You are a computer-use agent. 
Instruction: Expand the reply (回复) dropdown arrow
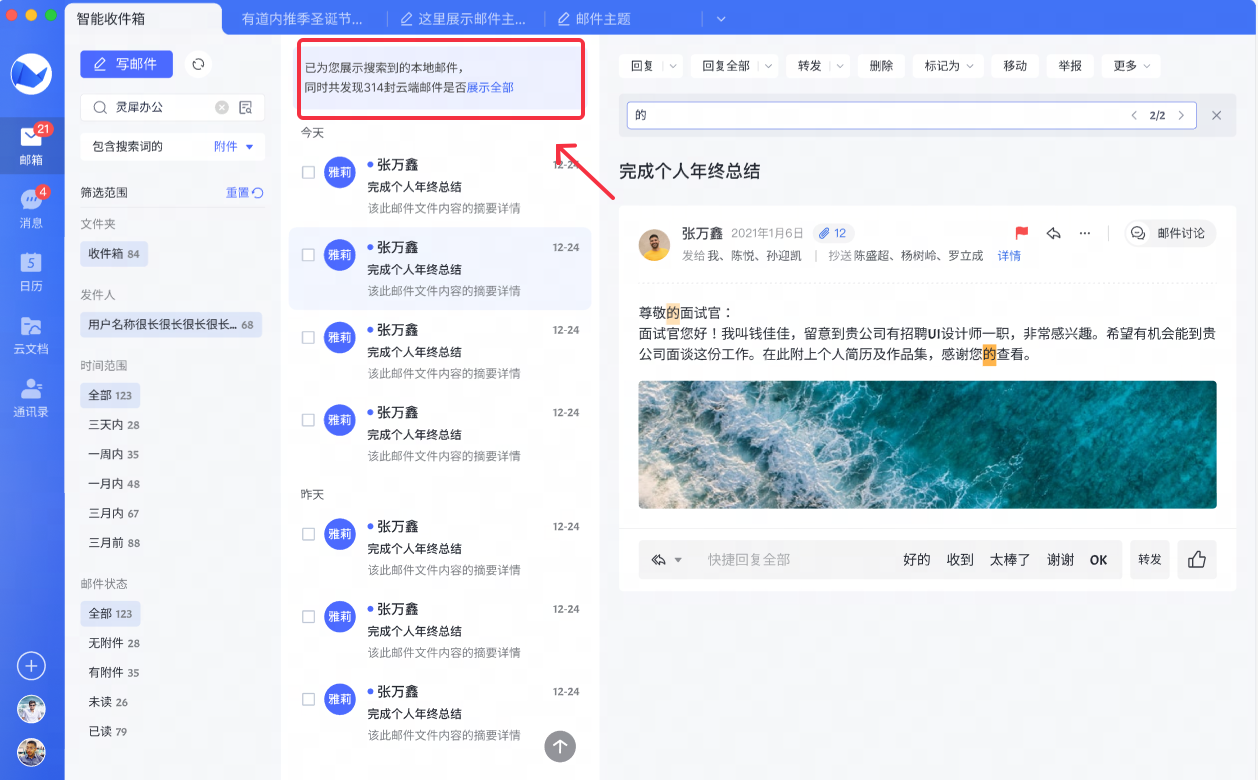pyautogui.click(x=672, y=66)
